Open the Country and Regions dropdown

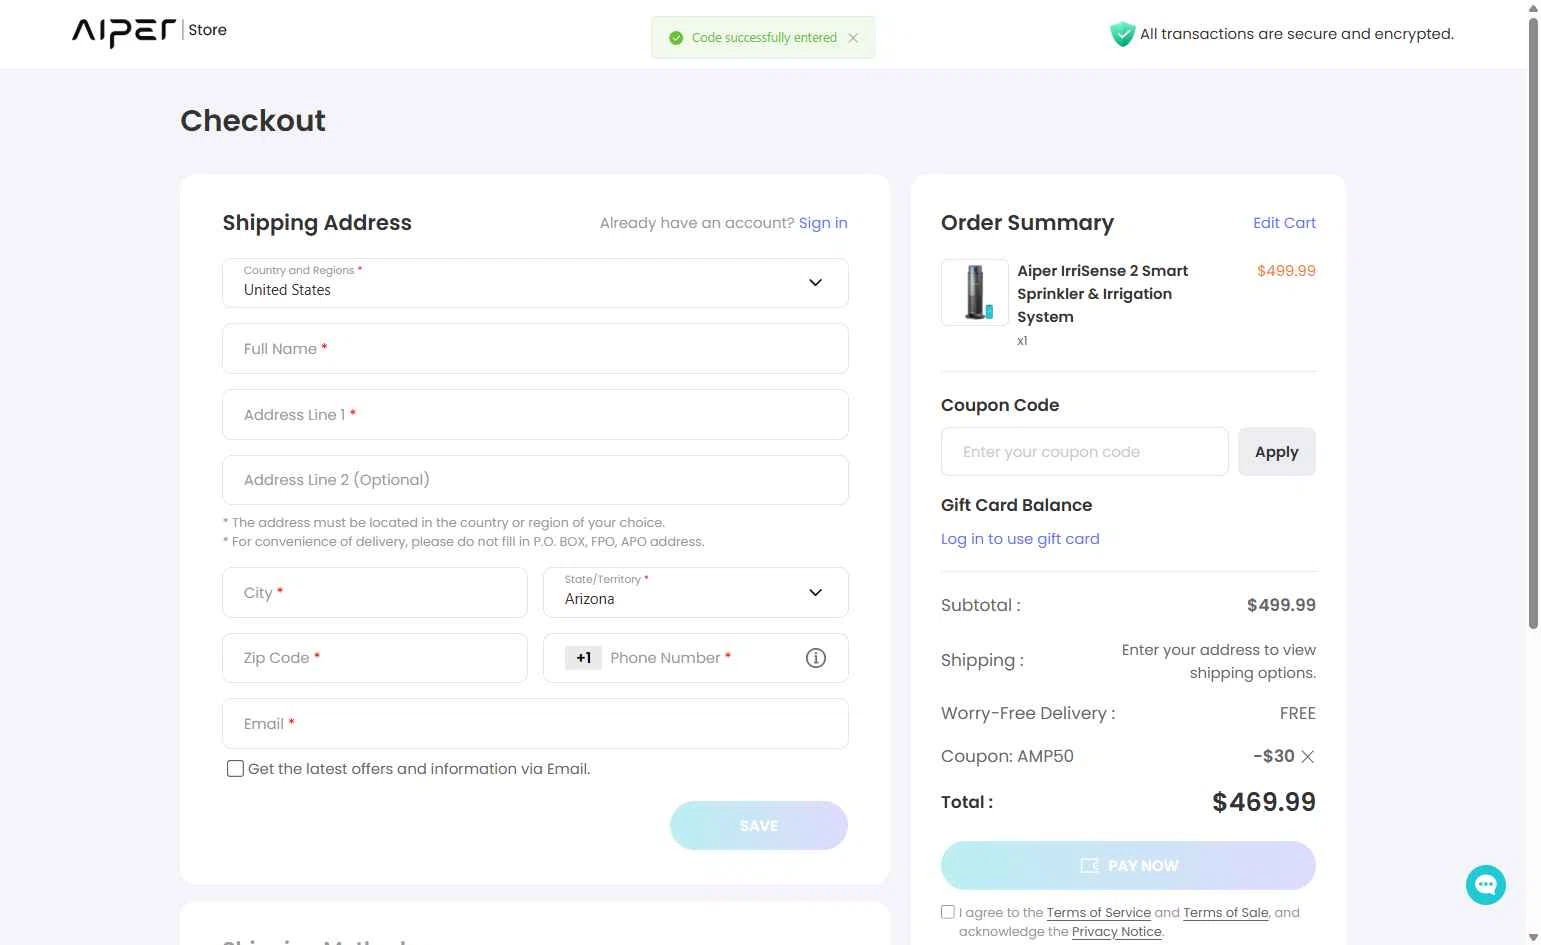[x=535, y=283]
